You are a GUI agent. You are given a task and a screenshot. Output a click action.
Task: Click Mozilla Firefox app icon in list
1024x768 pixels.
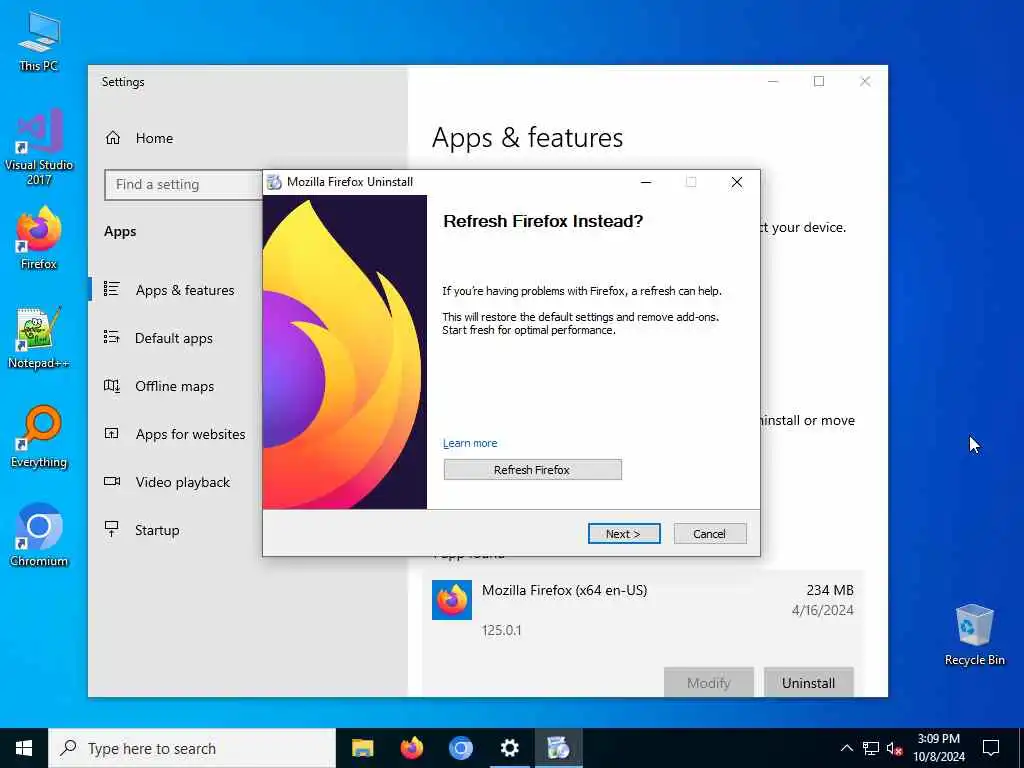[x=452, y=600]
